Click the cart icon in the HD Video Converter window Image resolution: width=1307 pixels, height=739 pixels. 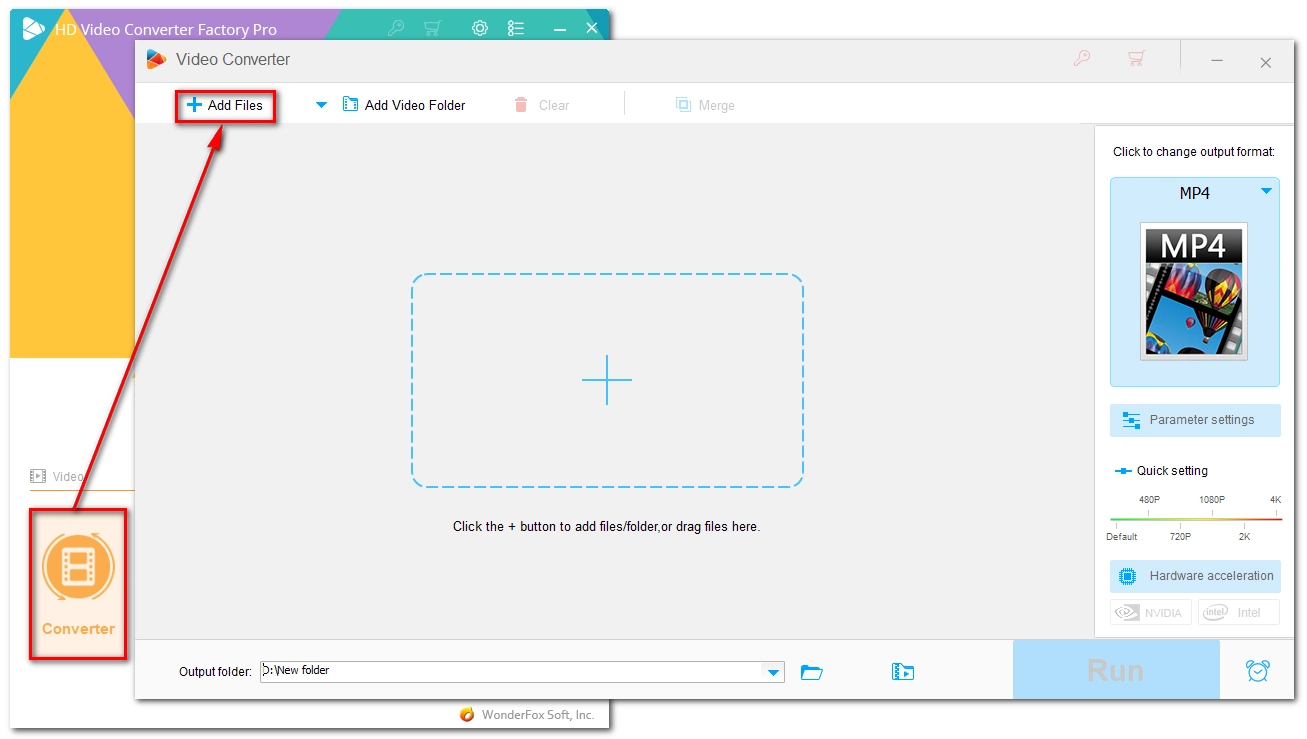click(x=432, y=28)
